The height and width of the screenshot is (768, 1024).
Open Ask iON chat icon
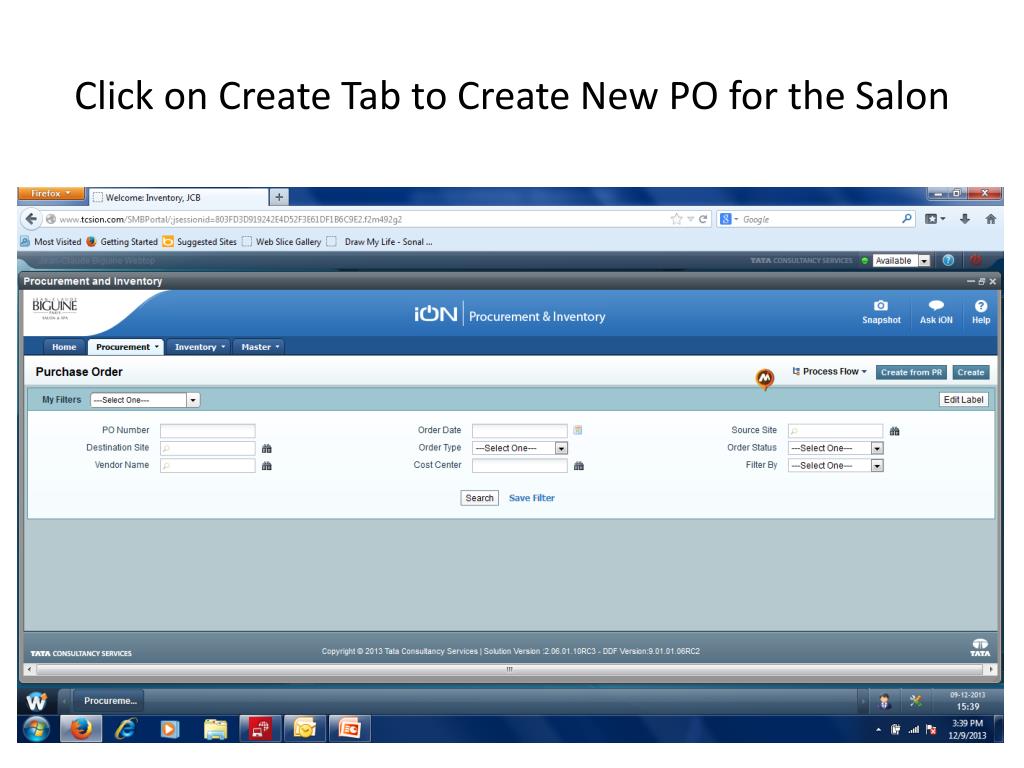click(x=936, y=306)
